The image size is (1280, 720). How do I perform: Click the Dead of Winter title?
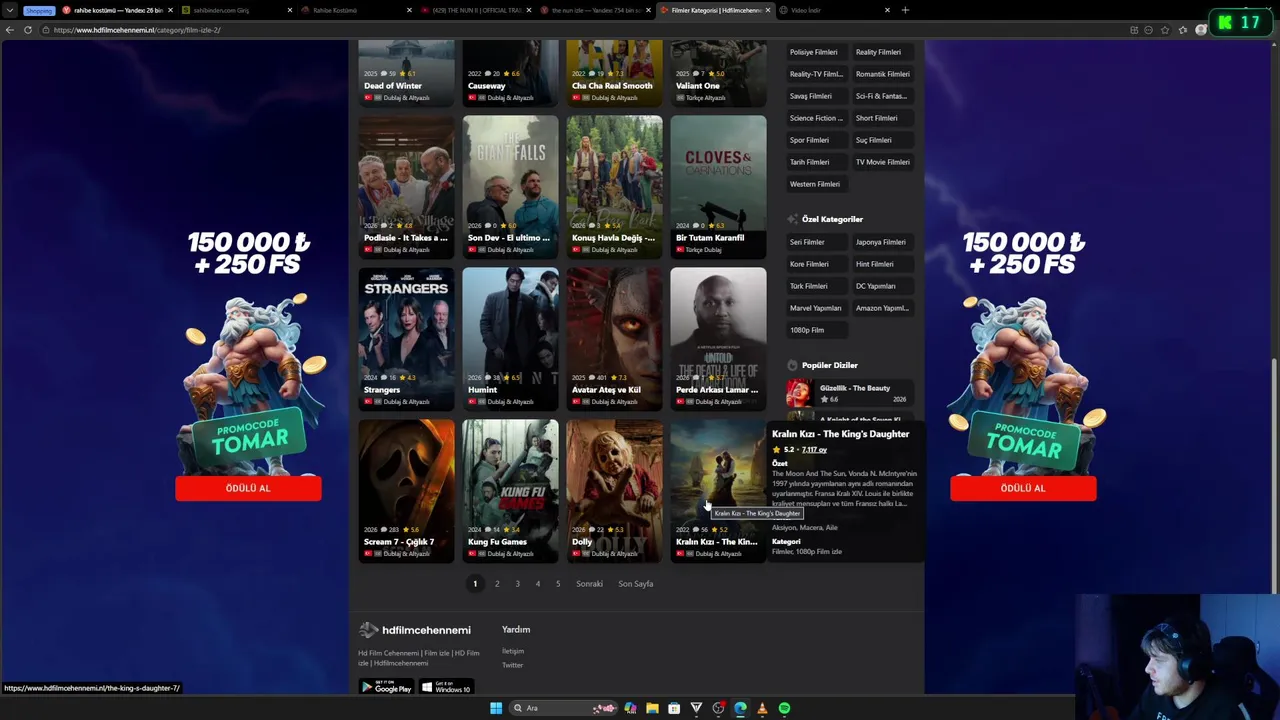click(393, 86)
